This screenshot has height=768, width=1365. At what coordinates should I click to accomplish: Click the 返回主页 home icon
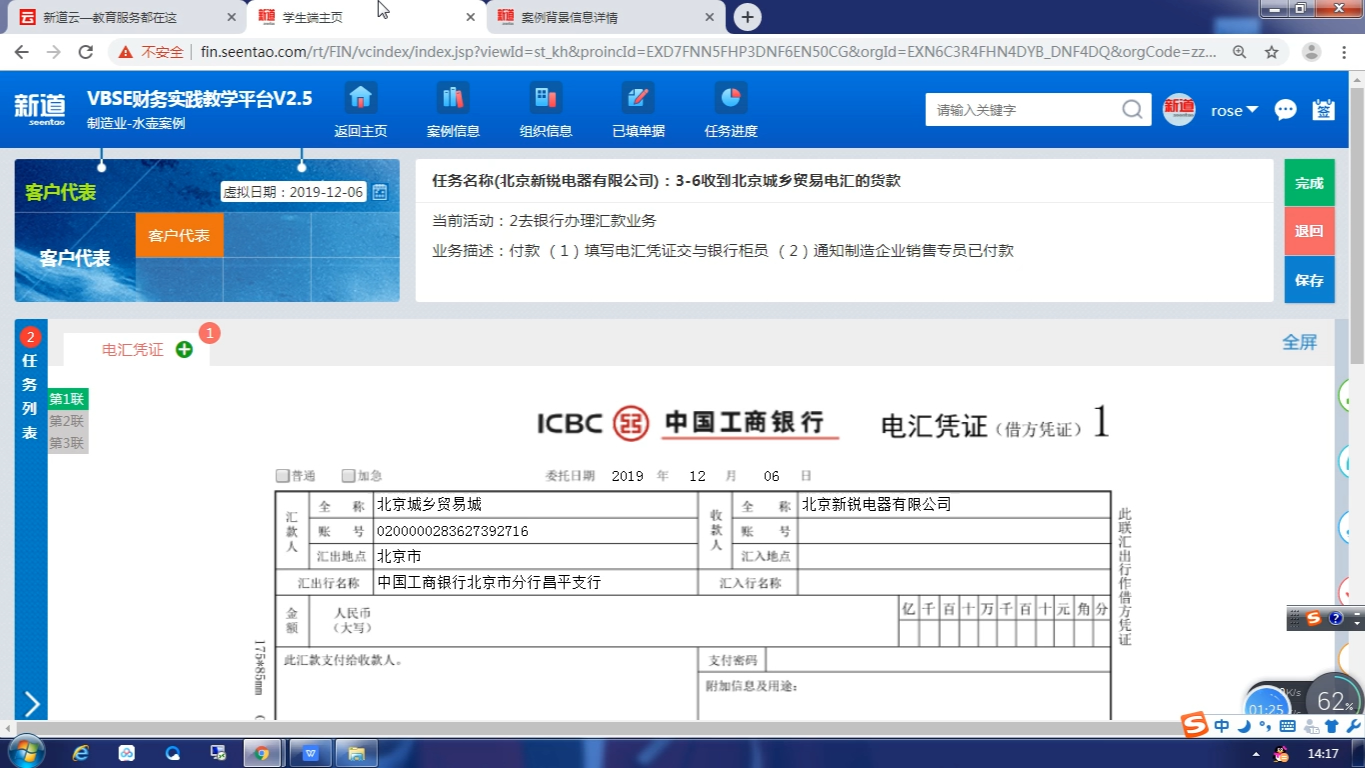tap(360, 98)
